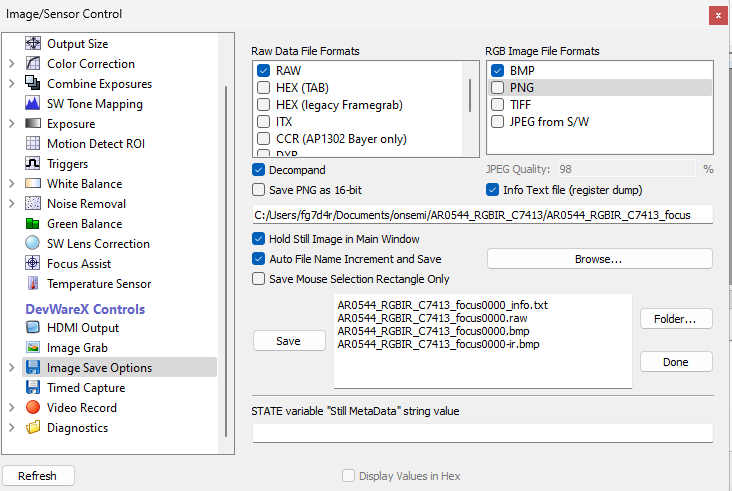Expand the Diagnostics tree node
This screenshot has width=732, height=491.
pos(11,428)
